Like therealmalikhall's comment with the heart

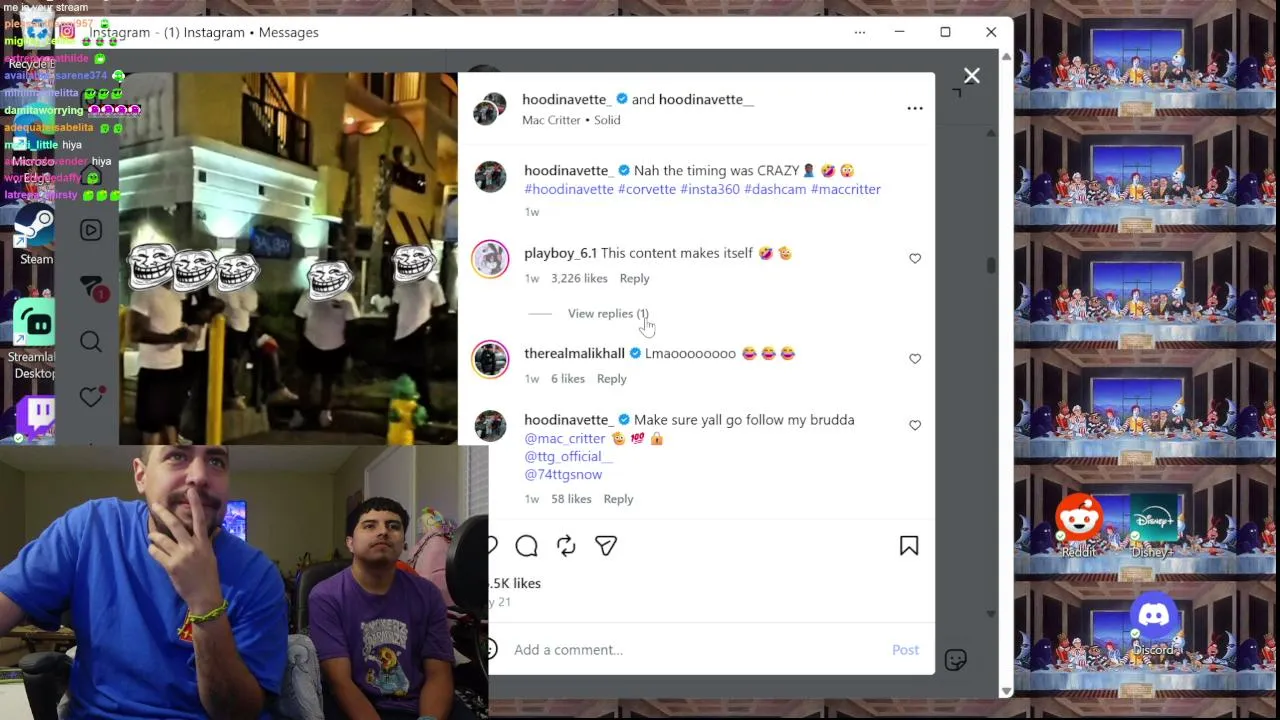point(915,359)
